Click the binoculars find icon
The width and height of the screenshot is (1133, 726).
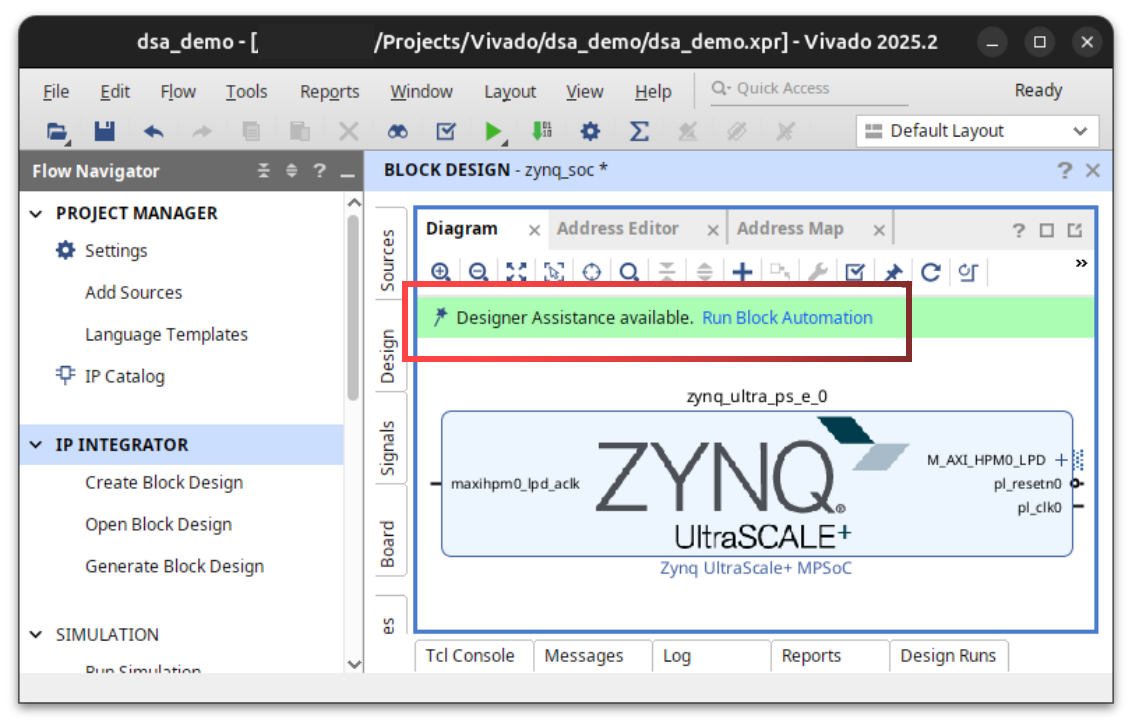[397, 131]
